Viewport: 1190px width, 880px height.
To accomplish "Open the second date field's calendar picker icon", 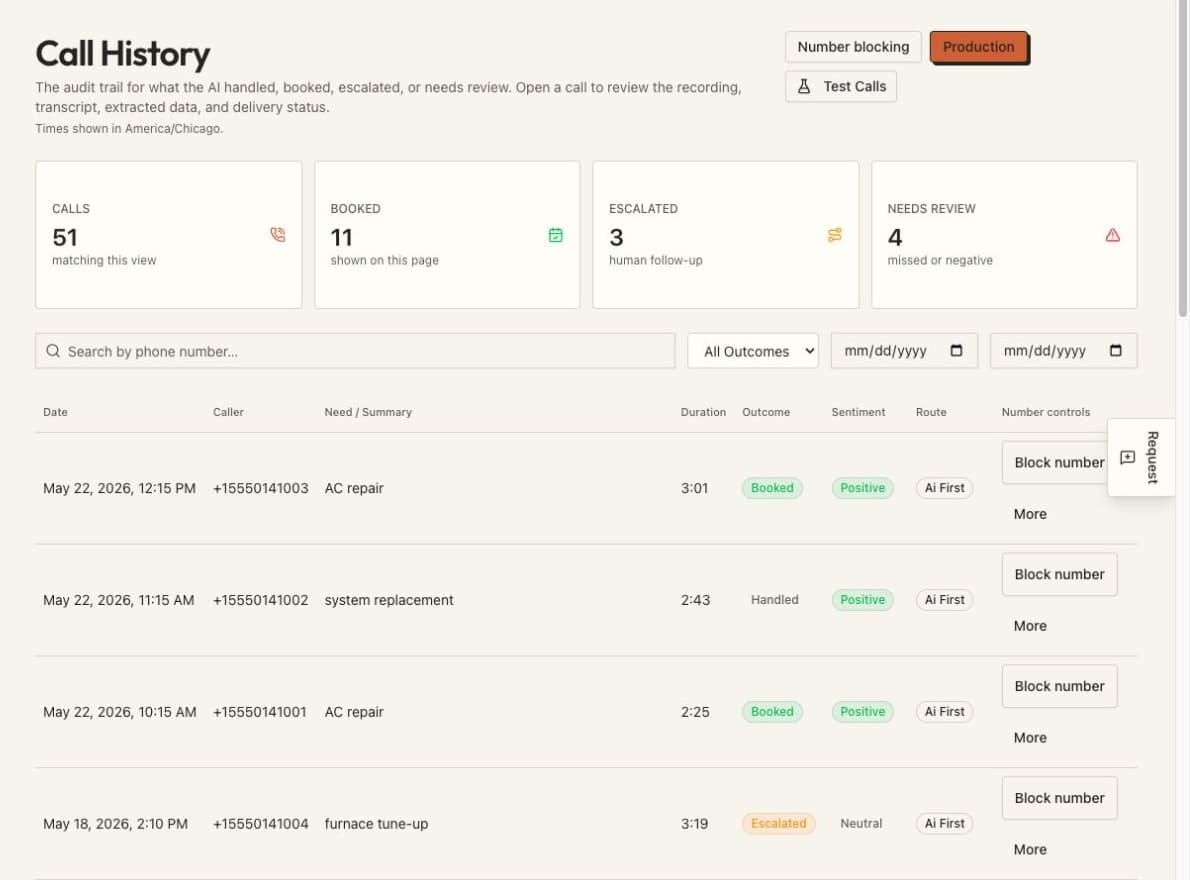I will click(x=1116, y=350).
